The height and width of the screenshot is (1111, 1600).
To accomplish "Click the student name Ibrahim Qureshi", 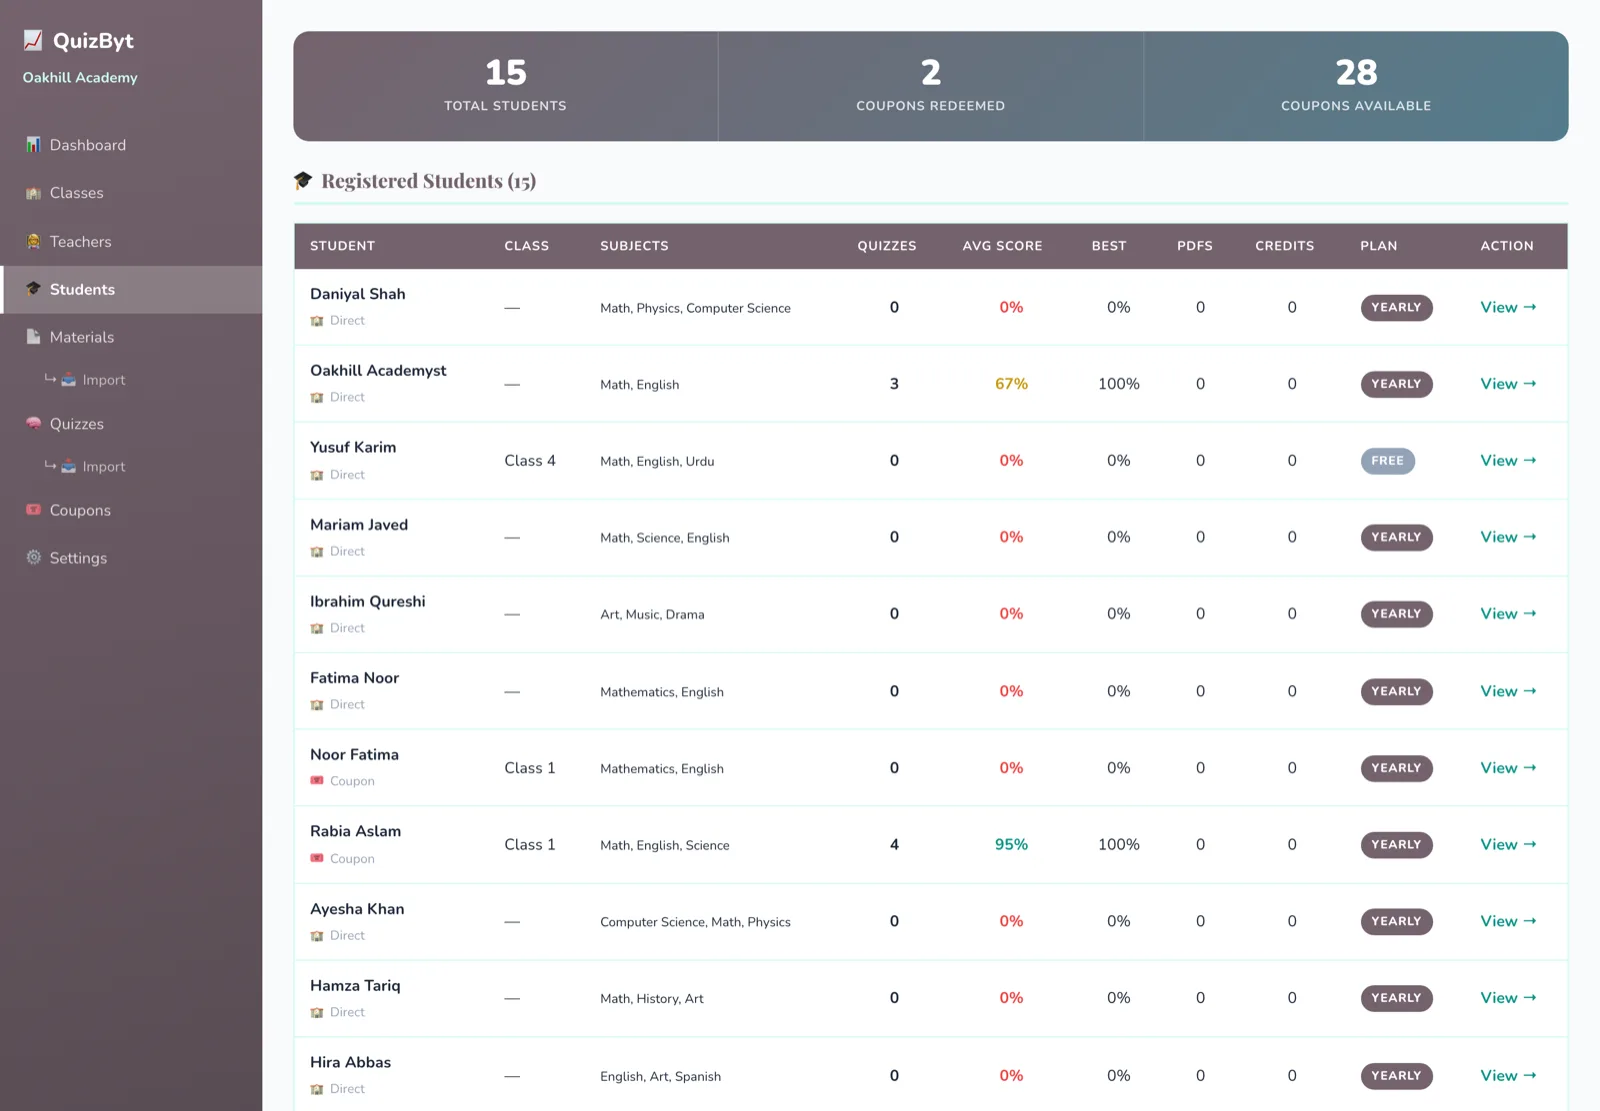I will [368, 601].
